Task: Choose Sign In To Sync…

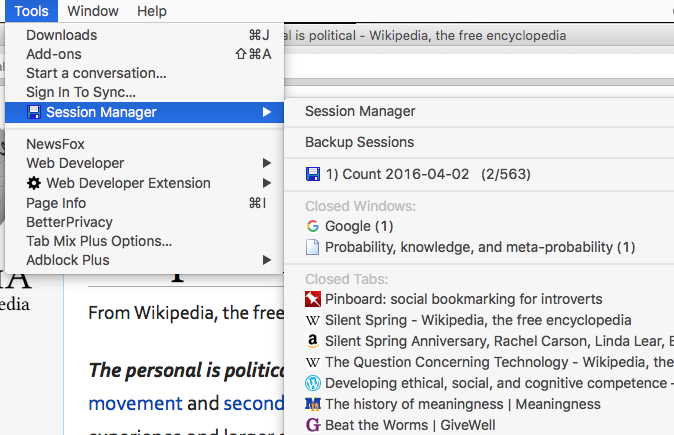Action: click(x=144, y=92)
